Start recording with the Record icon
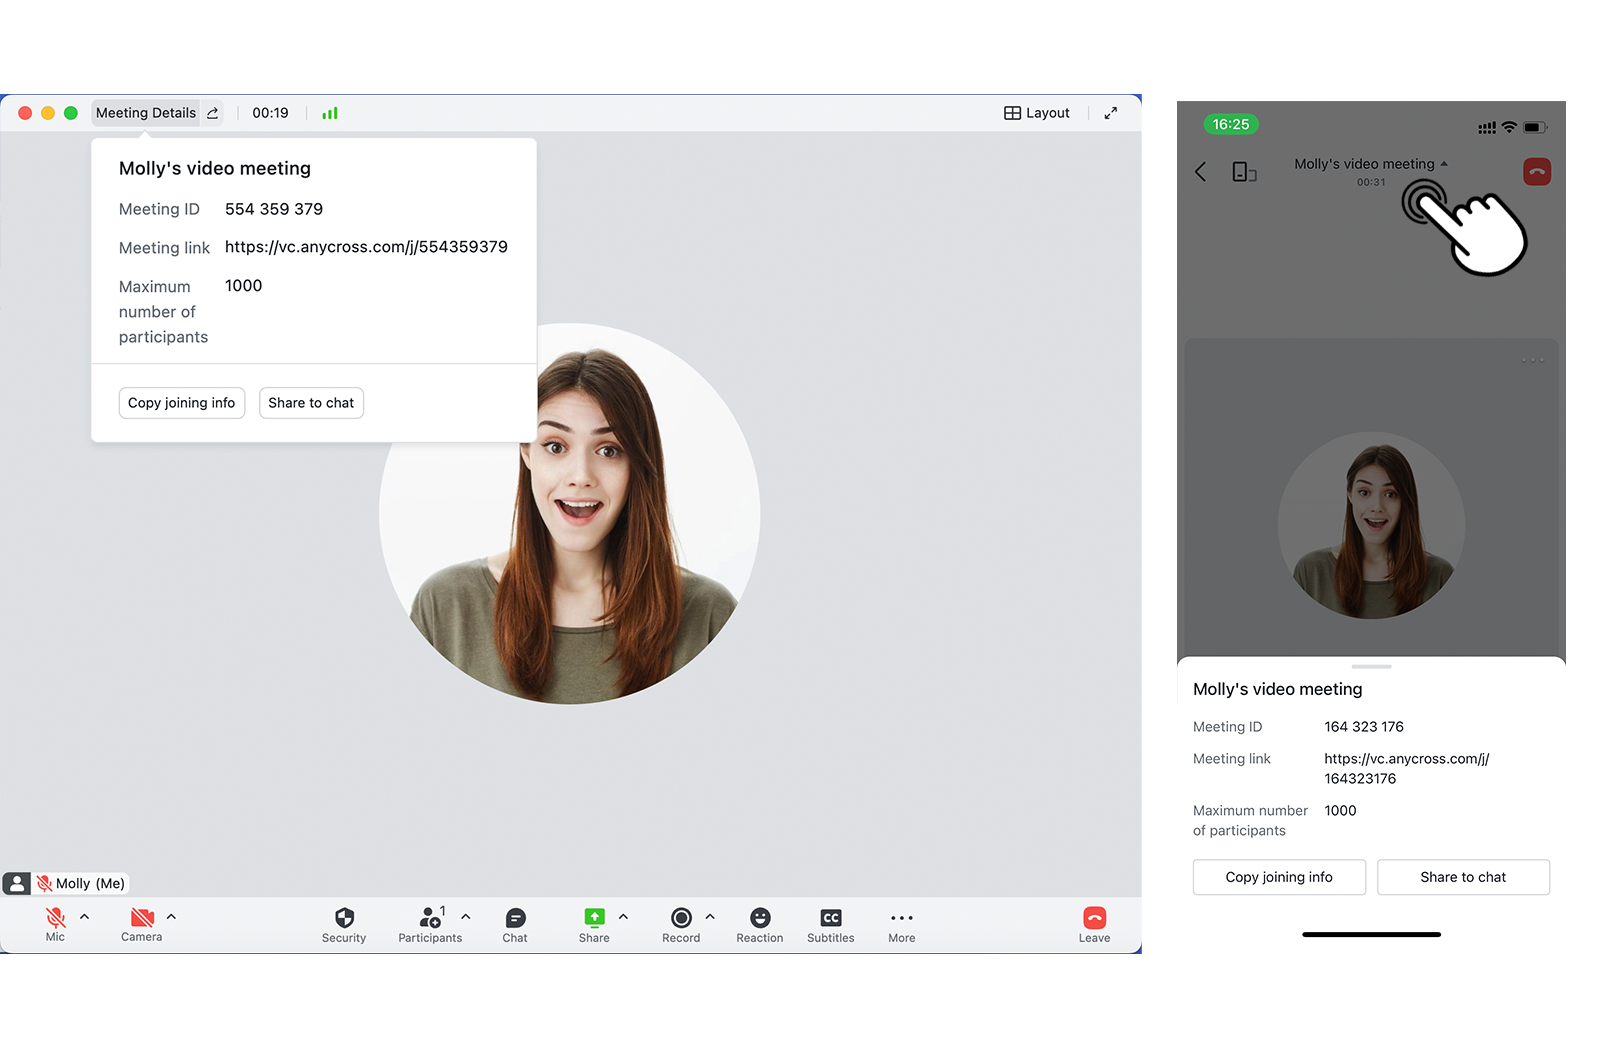 681,918
